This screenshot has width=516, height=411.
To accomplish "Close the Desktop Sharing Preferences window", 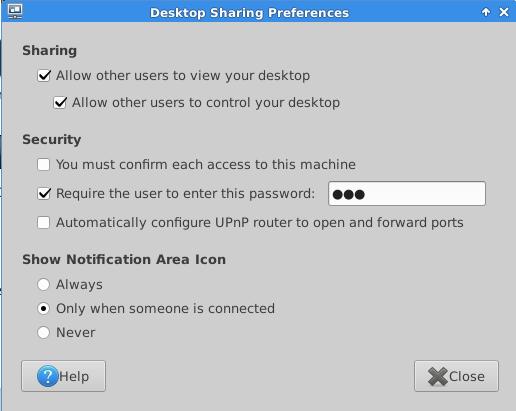I will click(x=504, y=12).
